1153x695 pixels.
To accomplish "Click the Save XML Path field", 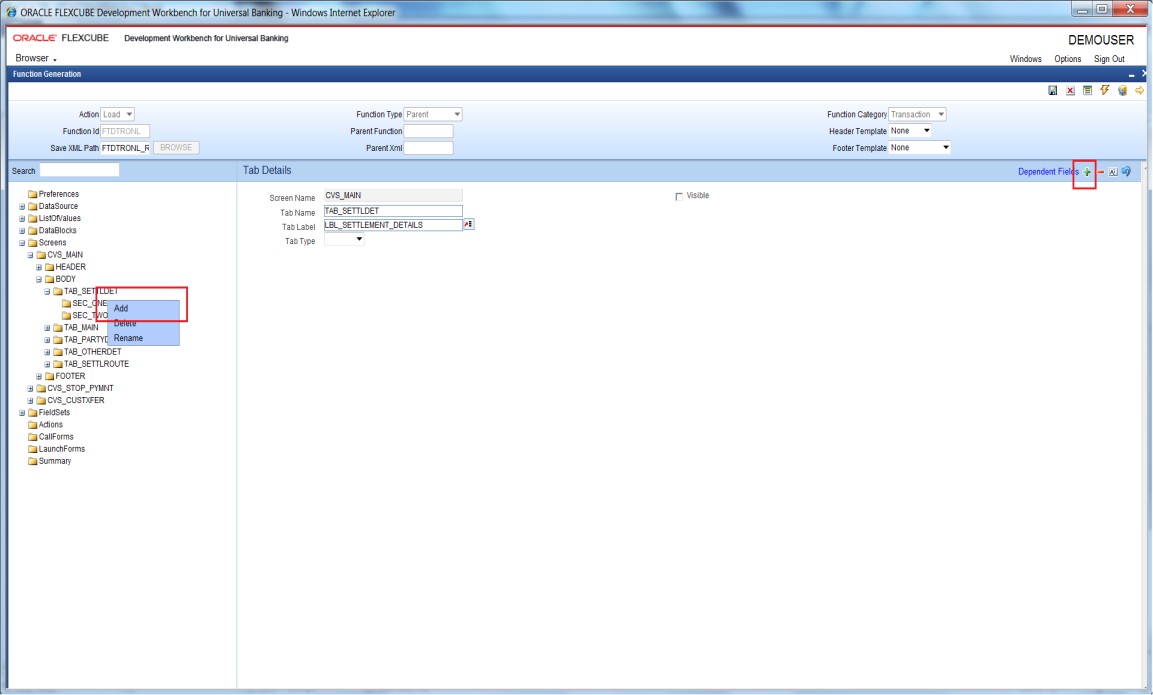I will [125, 148].
